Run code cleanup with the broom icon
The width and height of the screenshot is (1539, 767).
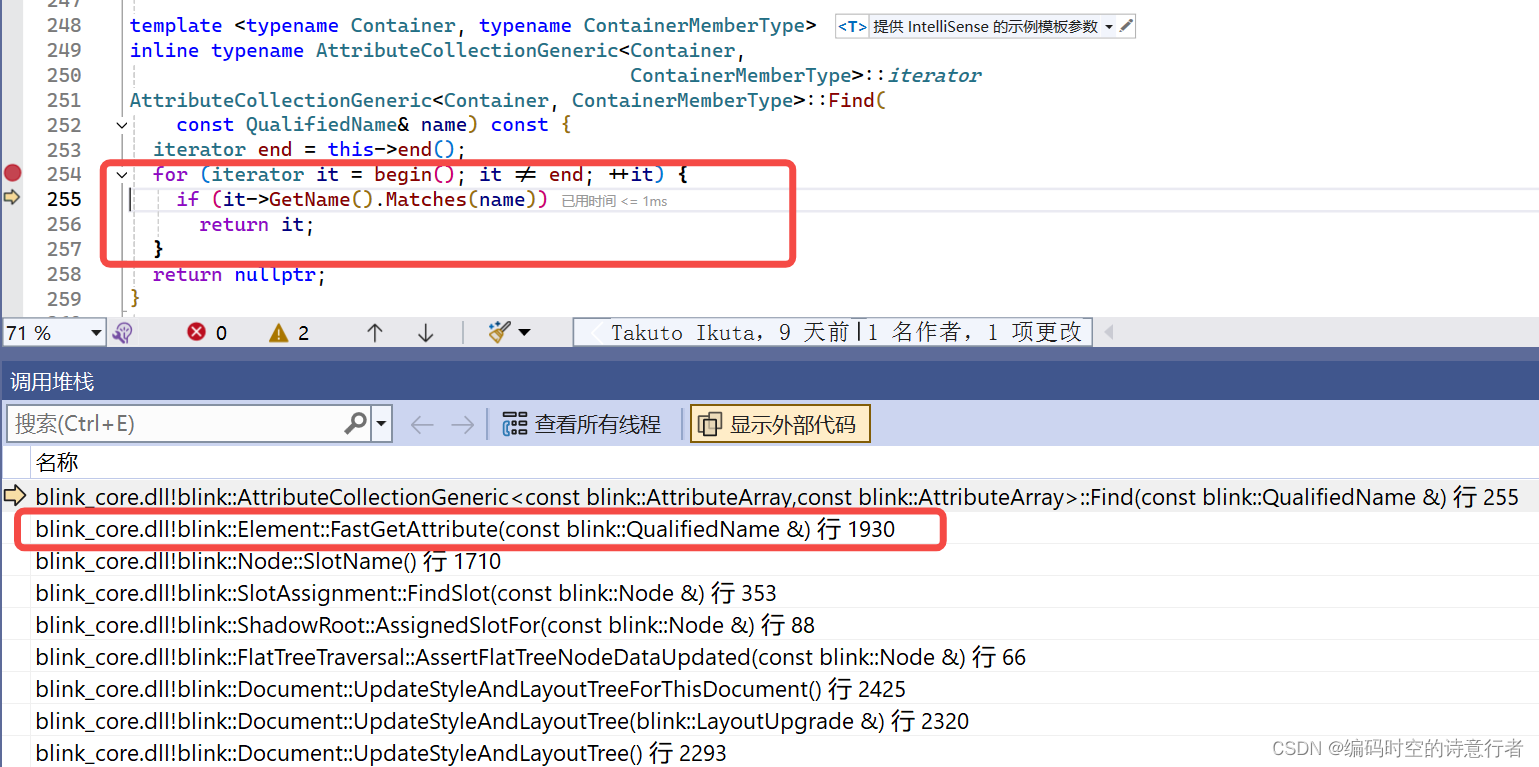tap(500, 333)
